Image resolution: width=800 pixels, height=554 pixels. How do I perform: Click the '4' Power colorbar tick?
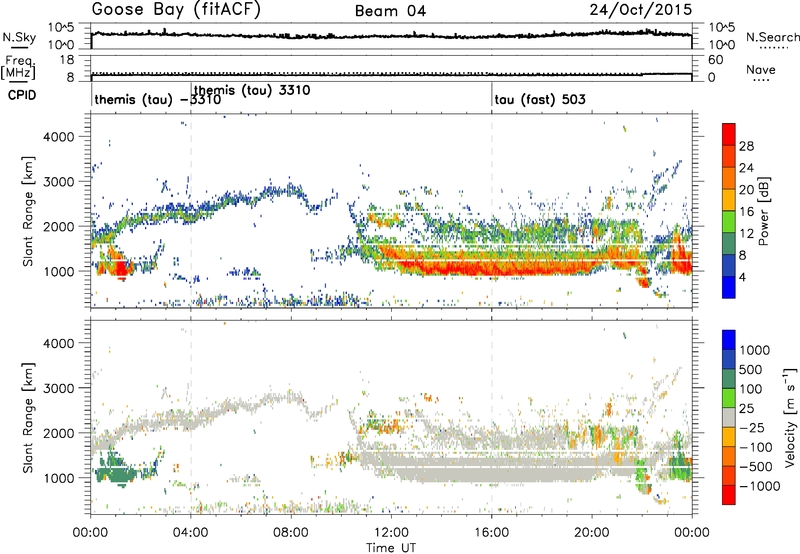(742, 277)
